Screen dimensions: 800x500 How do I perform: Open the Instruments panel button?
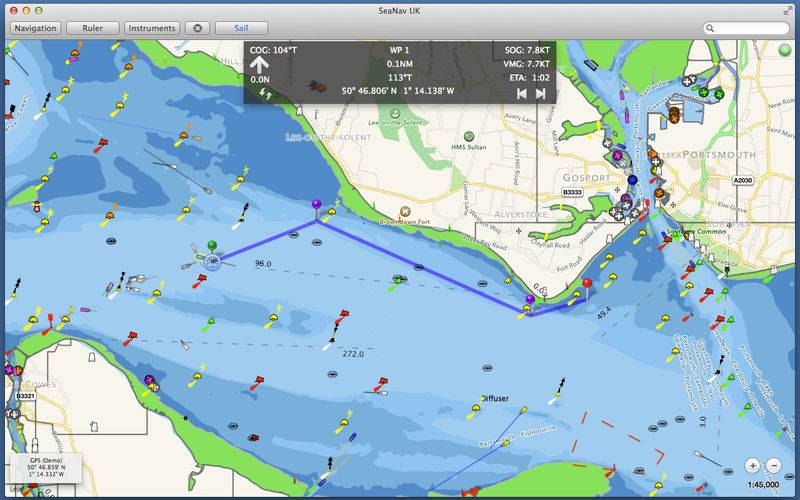152,28
